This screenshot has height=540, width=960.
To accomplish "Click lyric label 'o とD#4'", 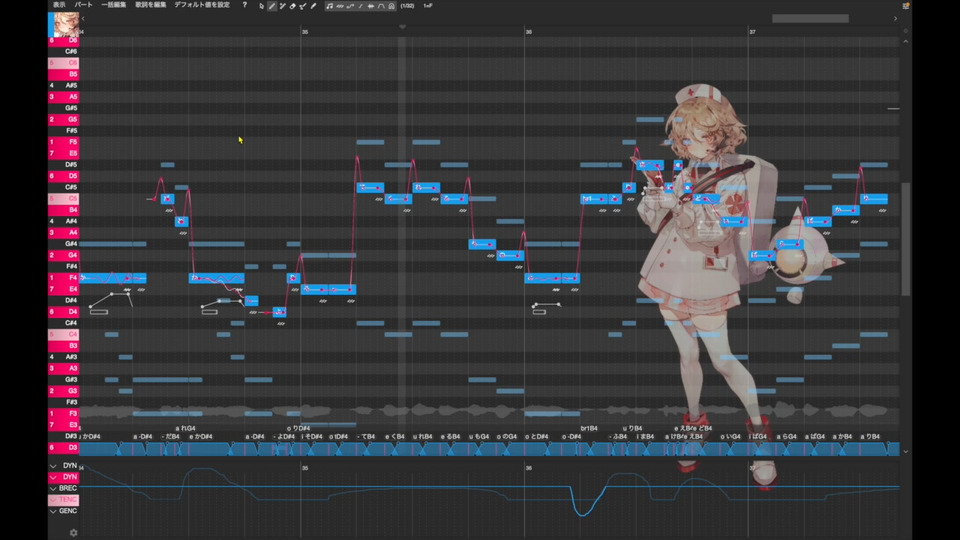I will [x=536, y=437].
